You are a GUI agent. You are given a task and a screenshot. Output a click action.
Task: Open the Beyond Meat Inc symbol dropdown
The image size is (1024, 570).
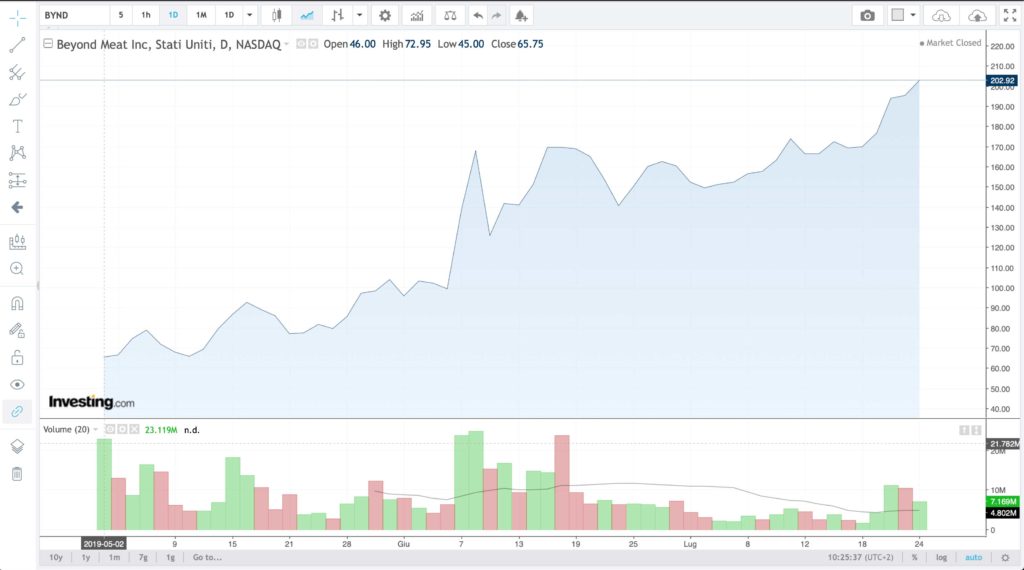coord(286,44)
